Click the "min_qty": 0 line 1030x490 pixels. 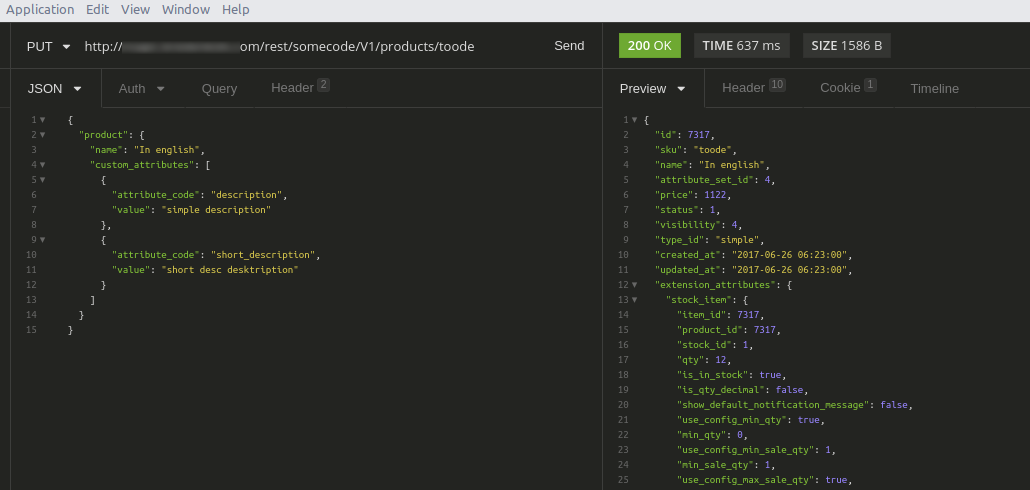[712, 435]
